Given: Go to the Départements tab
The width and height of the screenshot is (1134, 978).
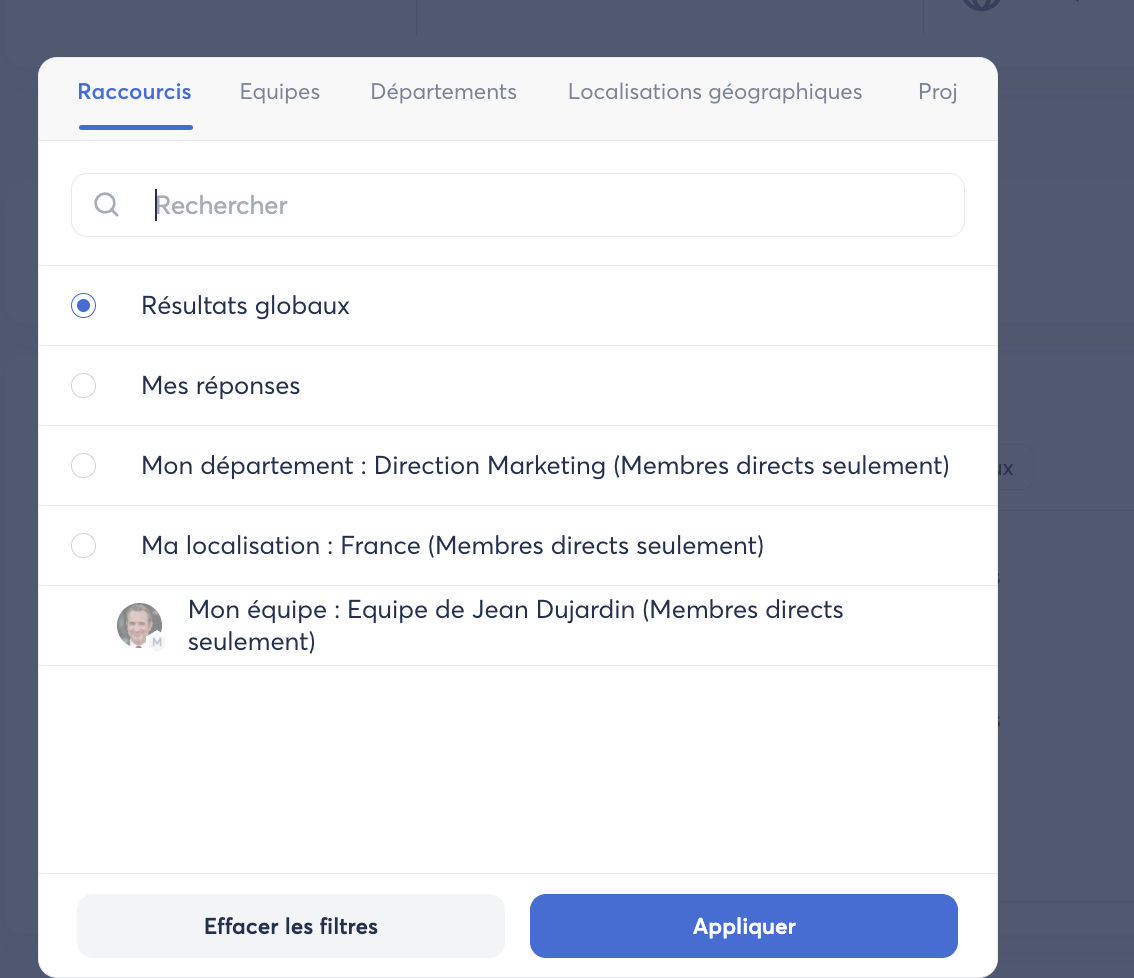Looking at the screenshot, I should click(x=443, y=92).
